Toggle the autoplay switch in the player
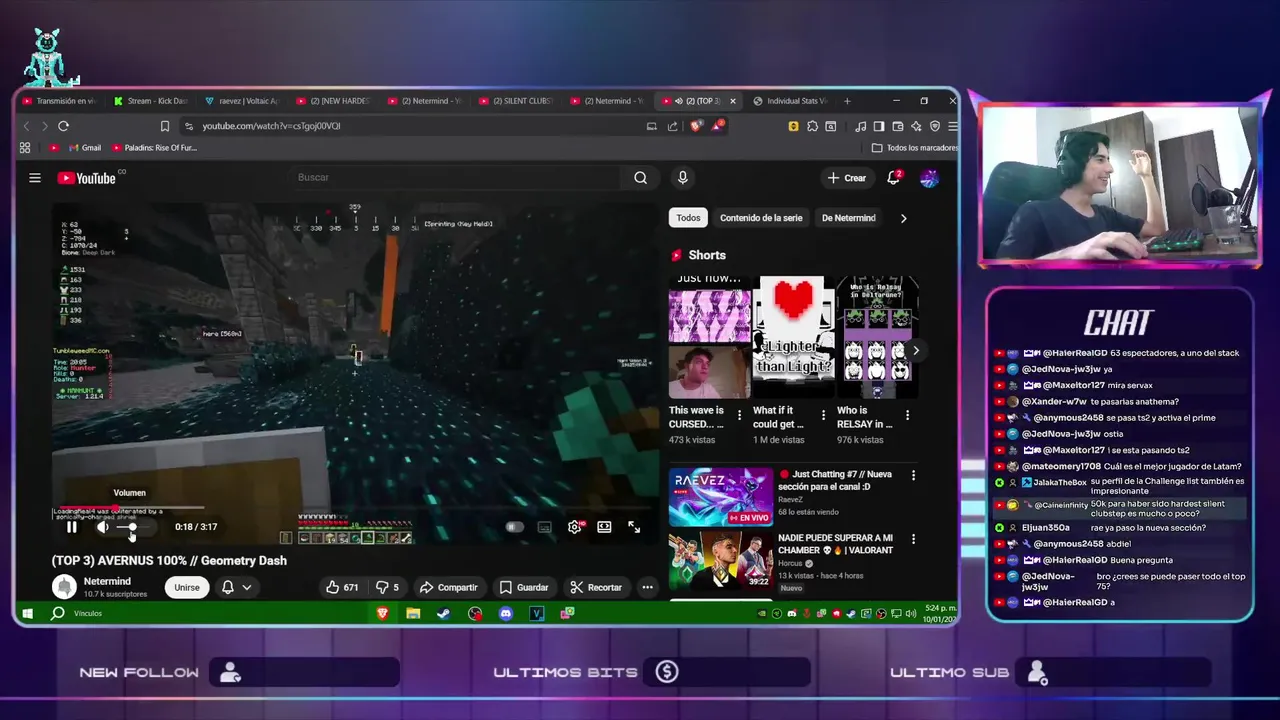Screen dimensions: 1280x720 coord(514,527)
